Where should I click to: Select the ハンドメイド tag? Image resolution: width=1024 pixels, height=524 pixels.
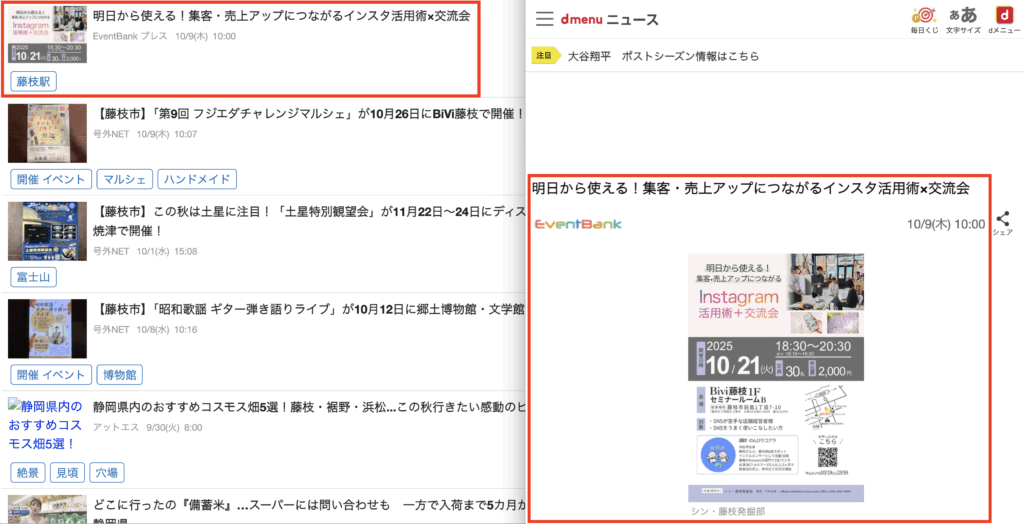197,179
